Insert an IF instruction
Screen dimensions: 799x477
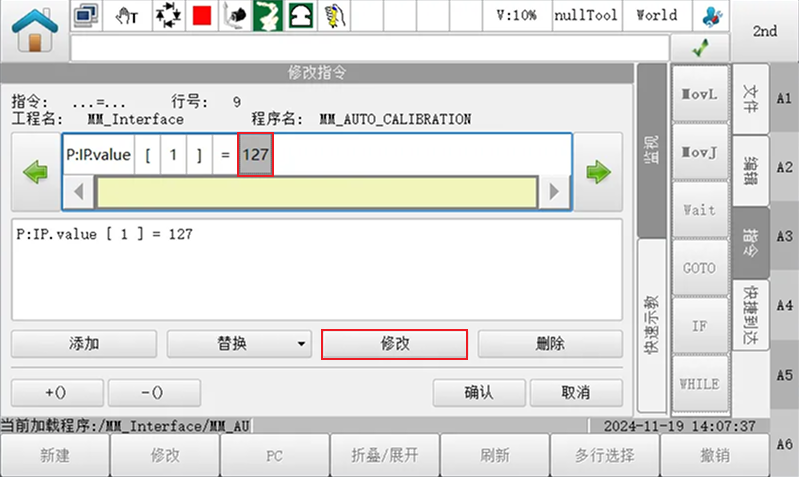(700, 326)
